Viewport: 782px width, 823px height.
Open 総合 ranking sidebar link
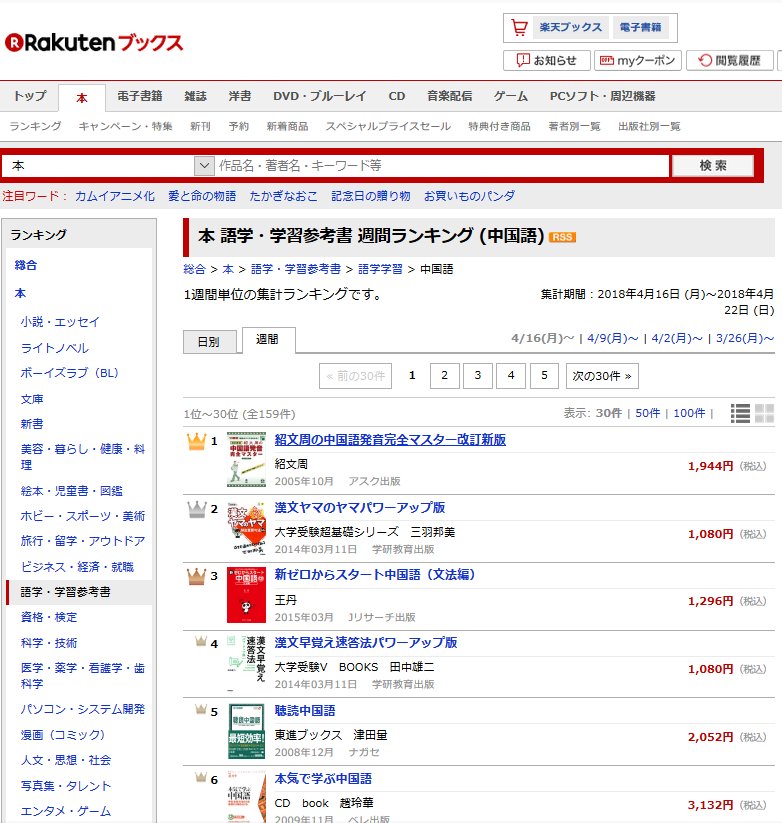[x=26, y=266]
